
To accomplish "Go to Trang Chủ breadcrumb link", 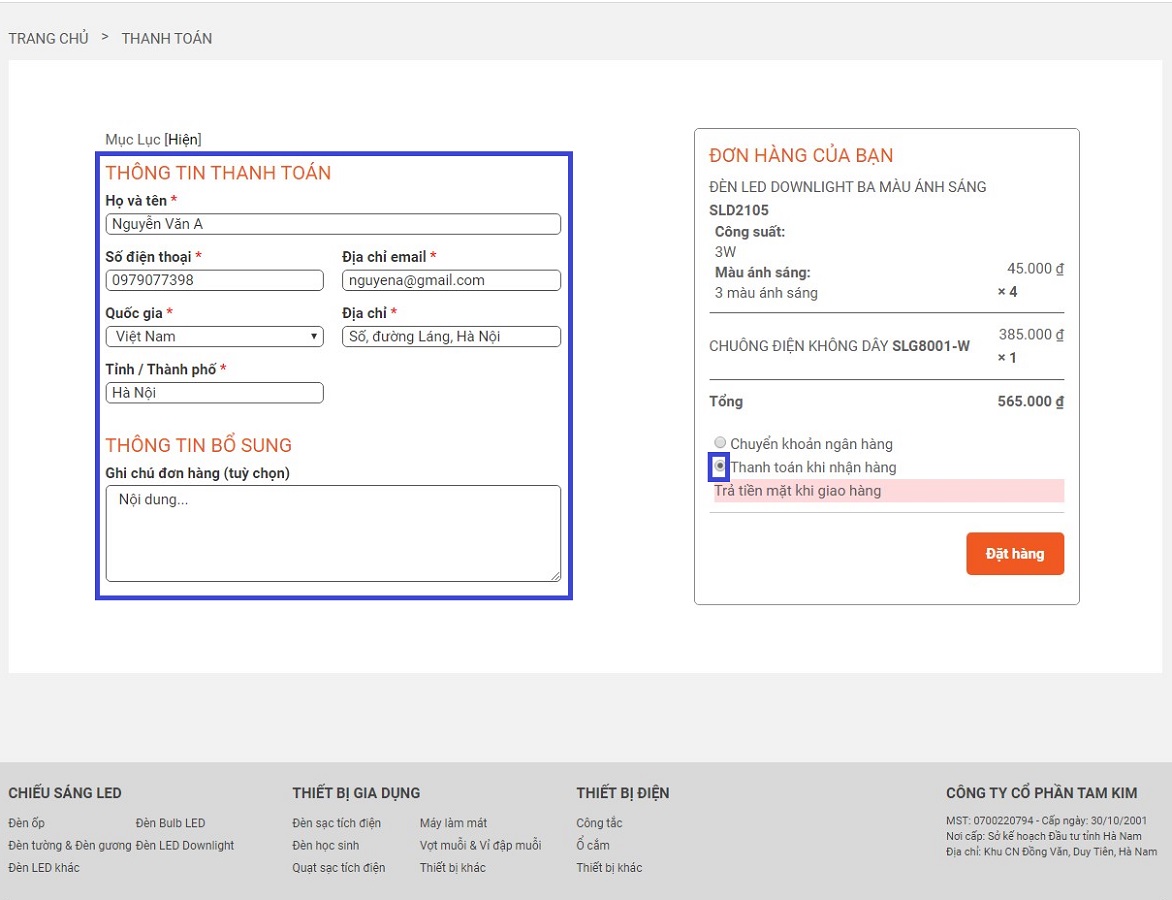I will point(48,39).
